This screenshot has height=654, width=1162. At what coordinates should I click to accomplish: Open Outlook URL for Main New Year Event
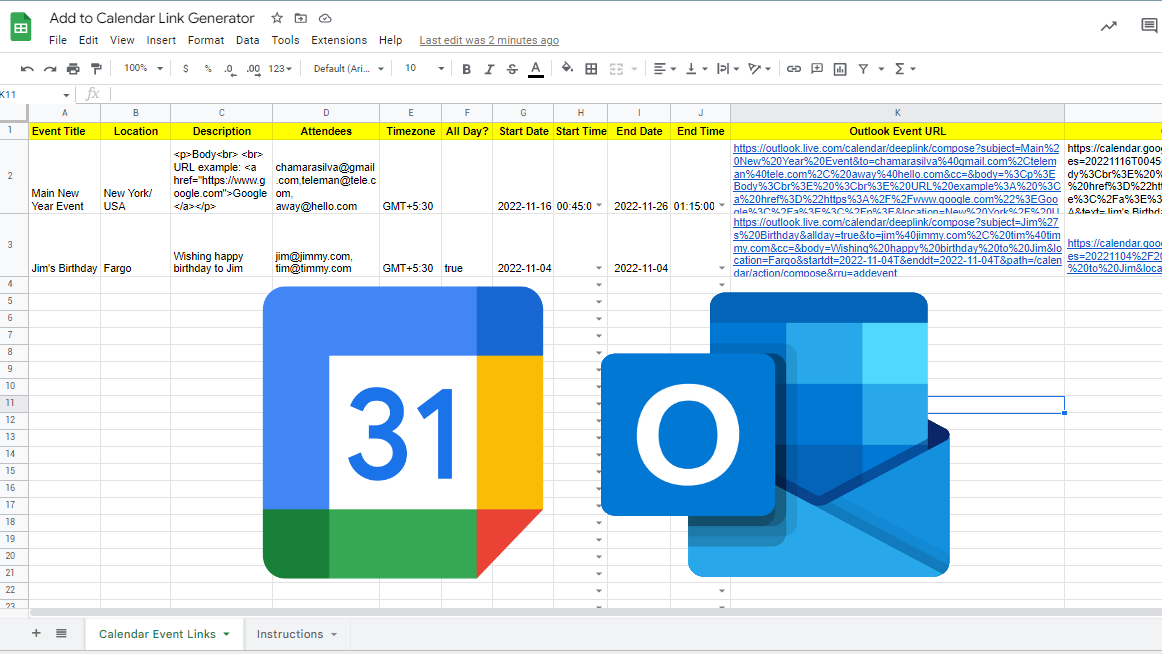coord(897,179)
